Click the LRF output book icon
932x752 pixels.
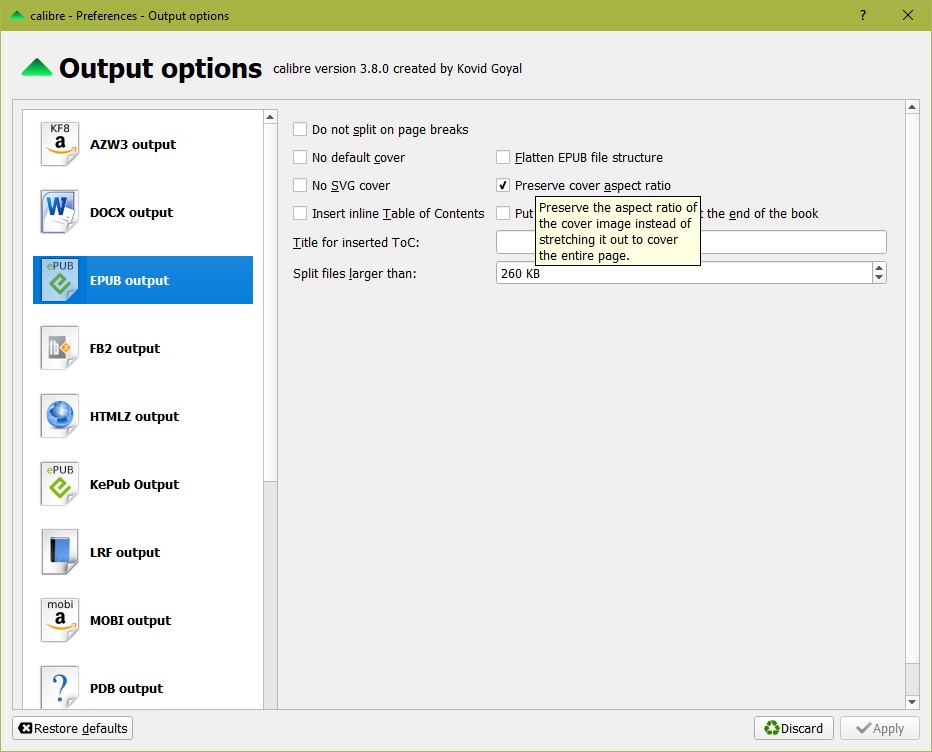(60, 552)
